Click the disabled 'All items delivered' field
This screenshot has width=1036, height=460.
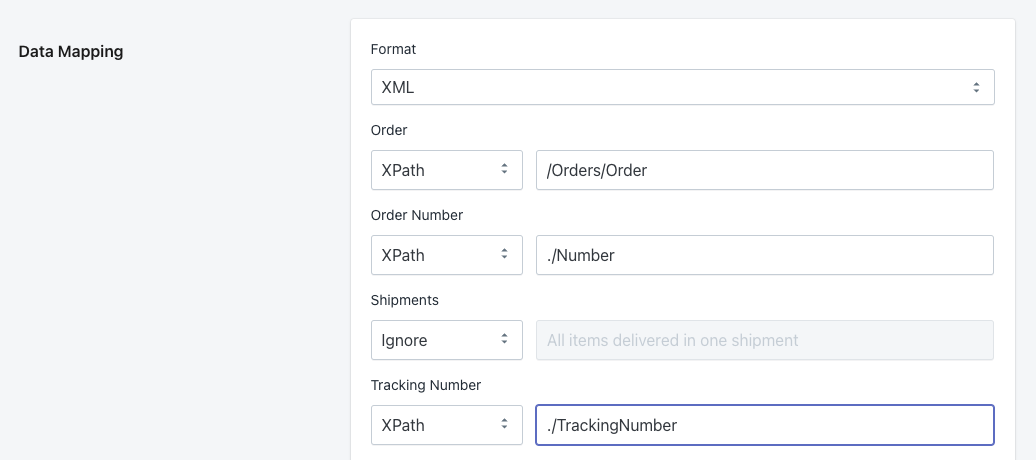point(764,340)
